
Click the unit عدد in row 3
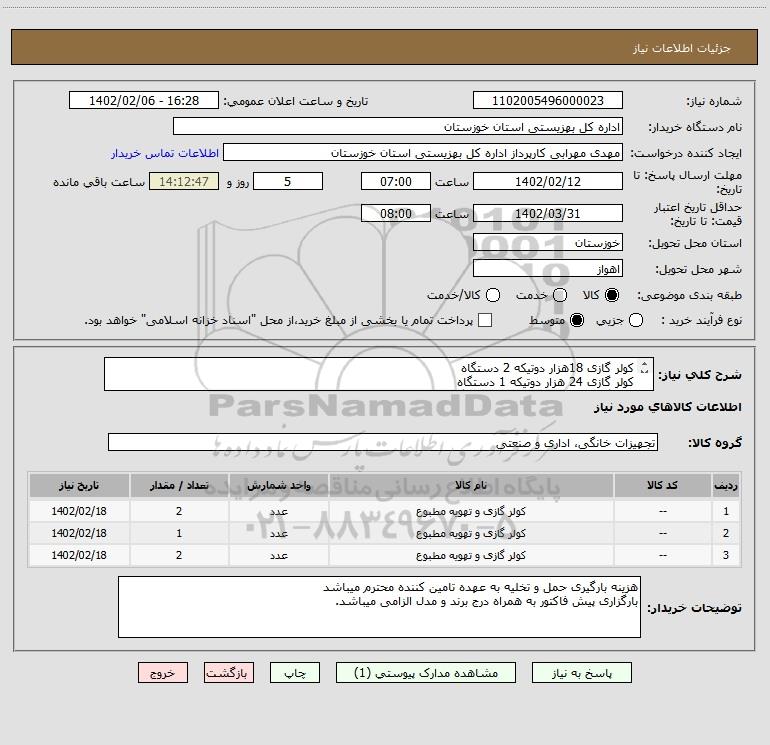pos(278,555)
